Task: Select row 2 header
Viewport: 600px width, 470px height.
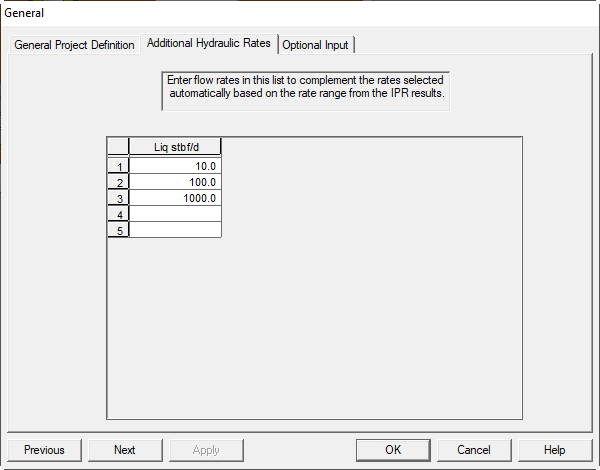Action: 118,182
